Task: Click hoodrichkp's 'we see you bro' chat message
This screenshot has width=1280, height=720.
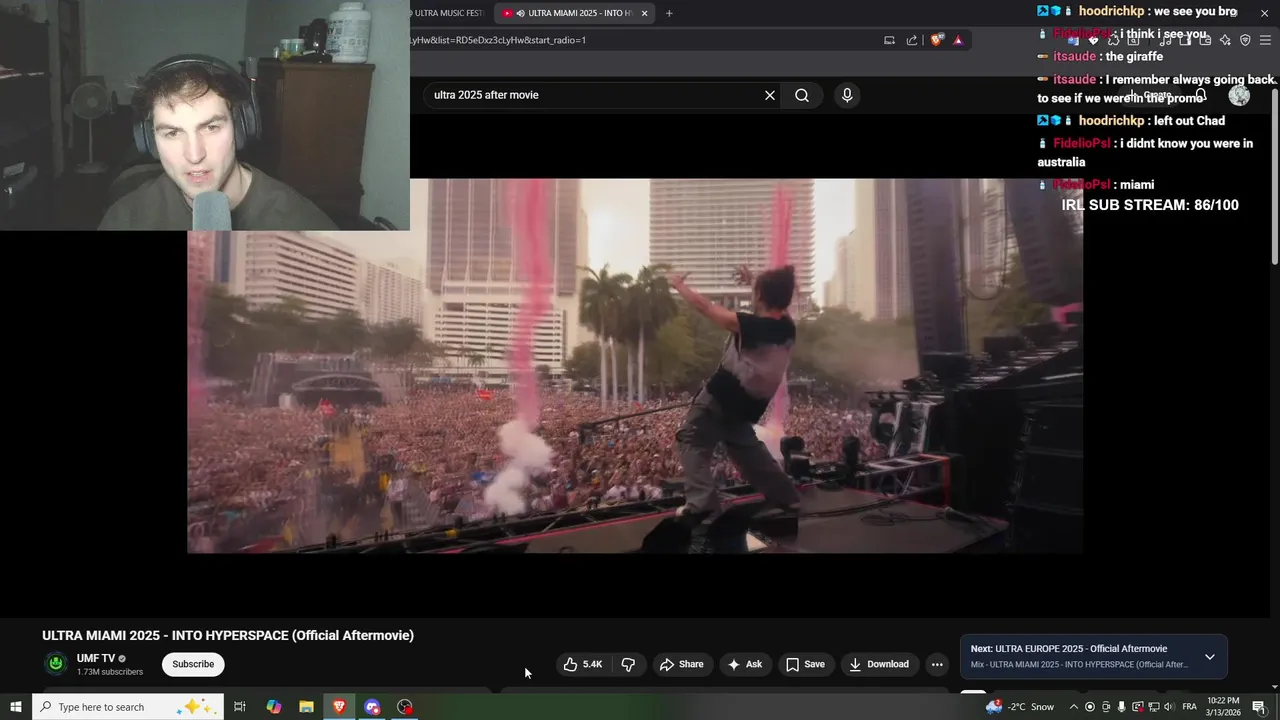Action: [x=1137, y=12]
